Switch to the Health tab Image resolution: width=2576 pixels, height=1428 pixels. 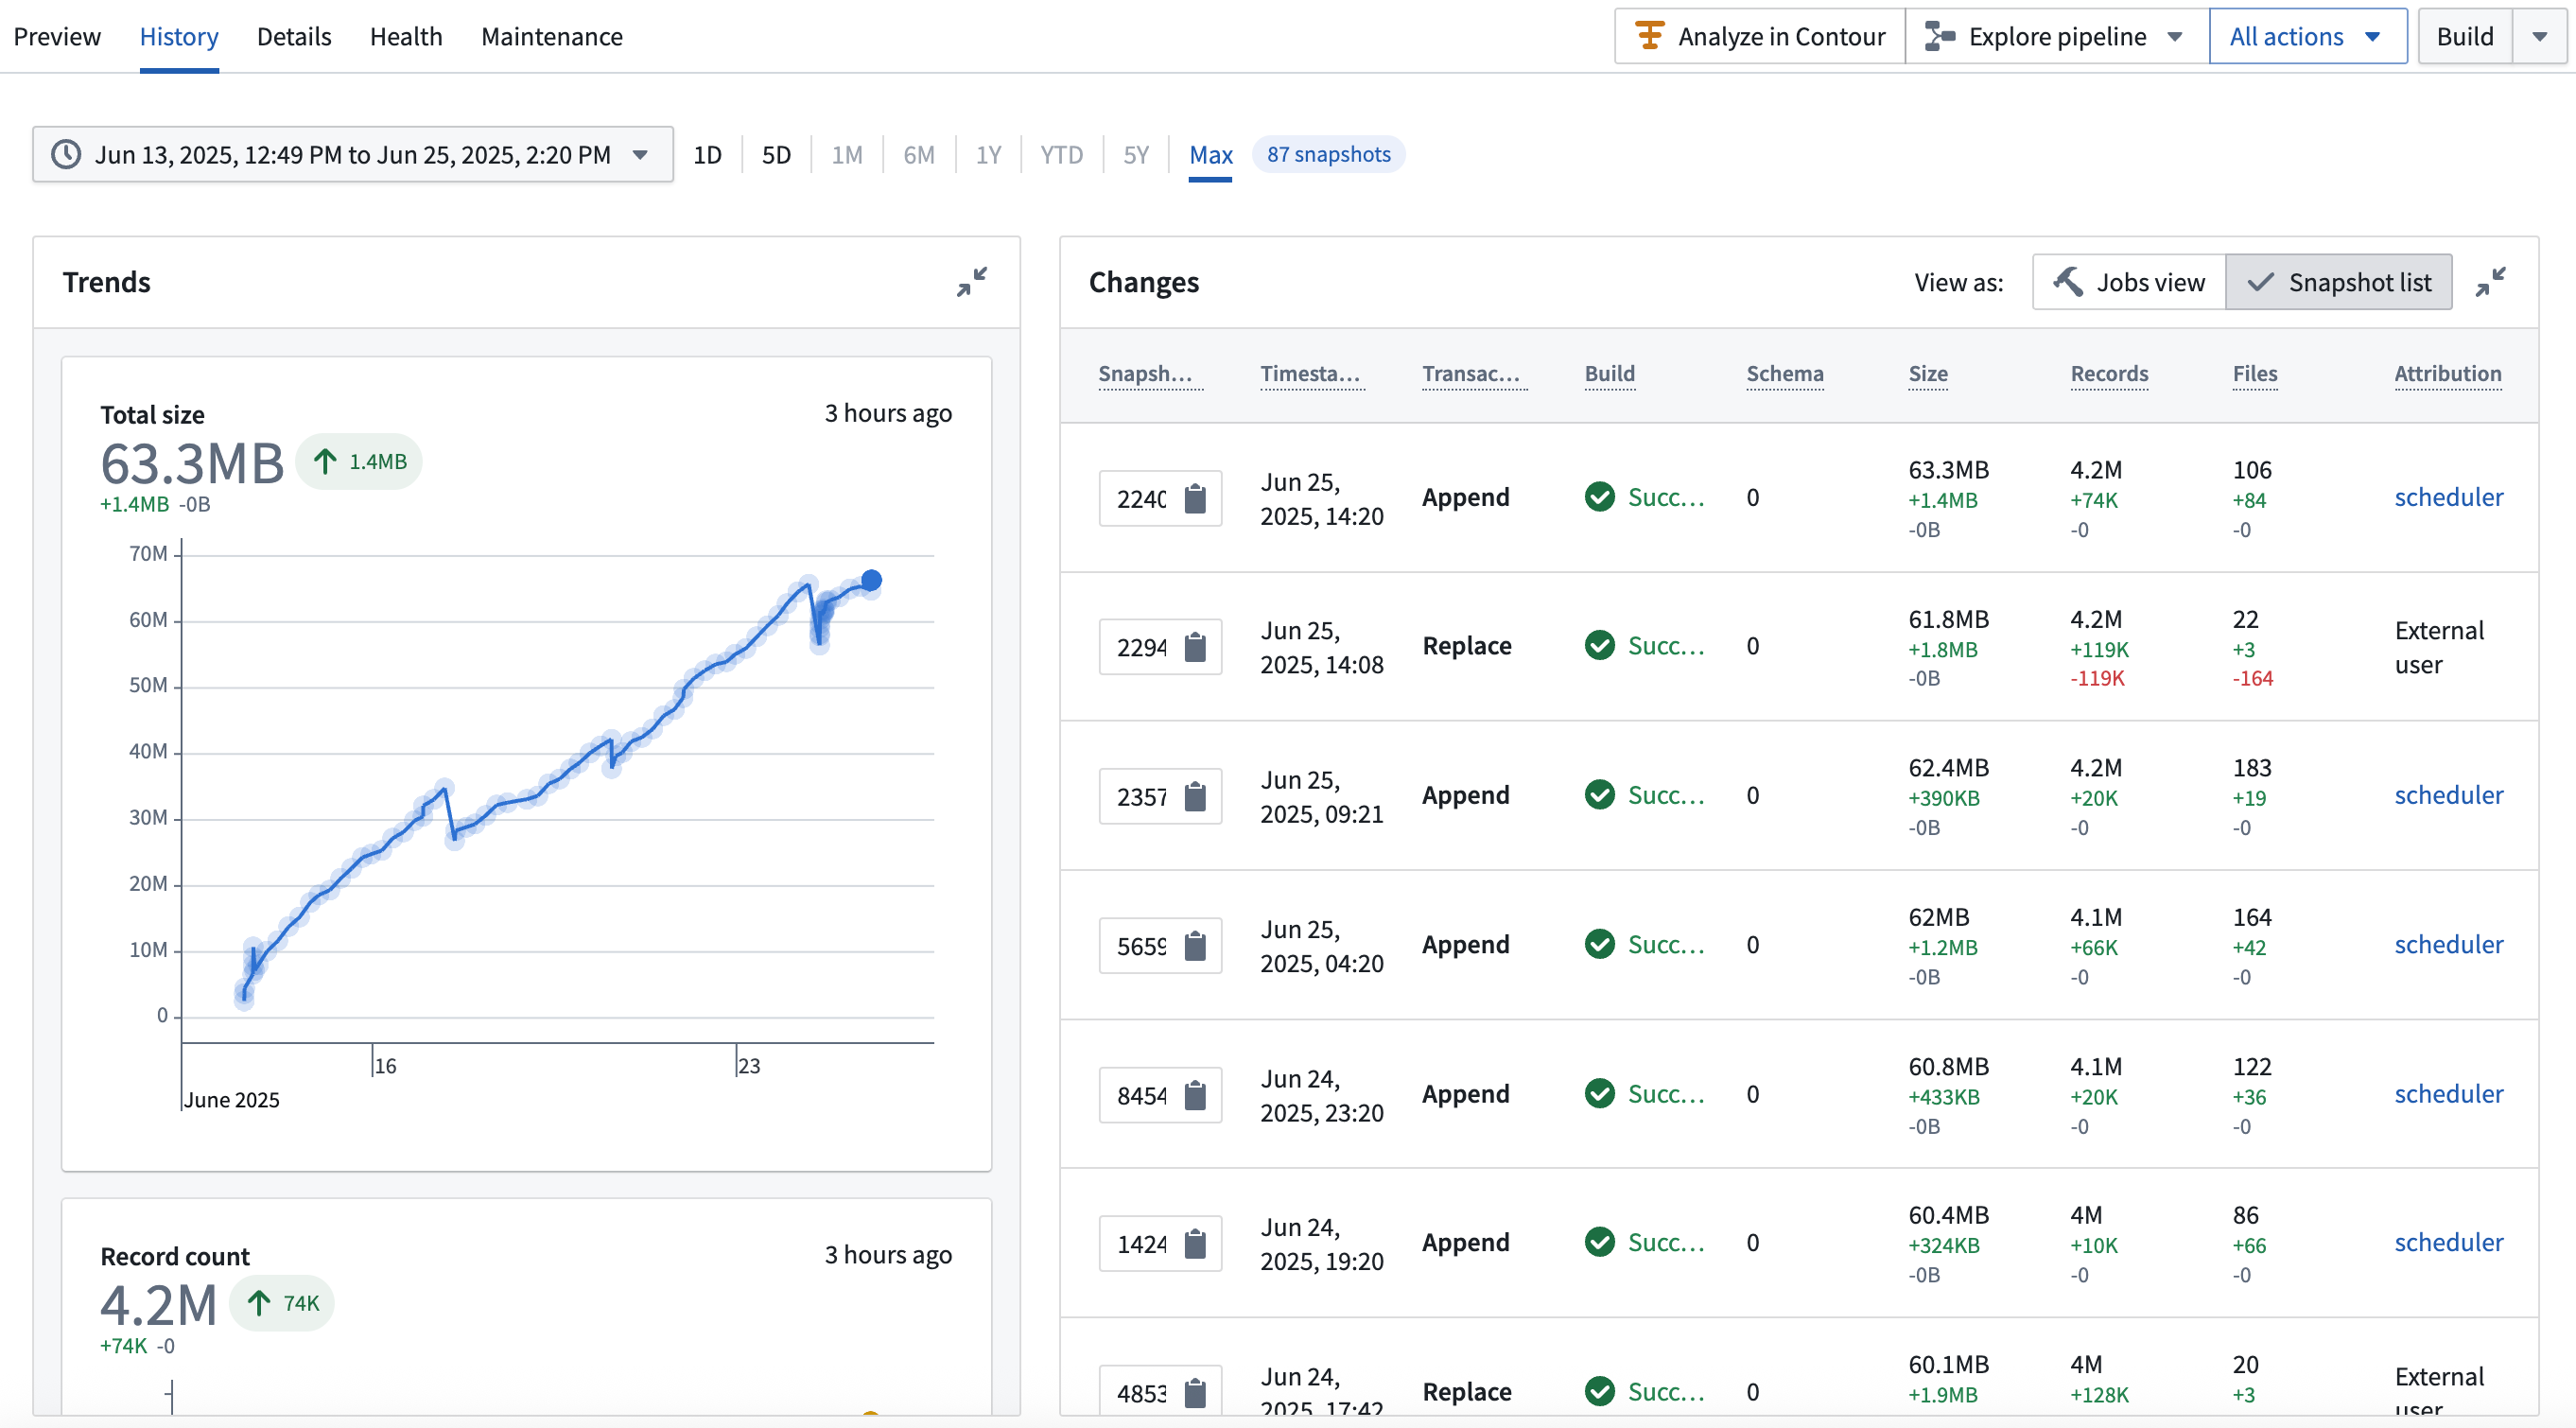[405, 37]
